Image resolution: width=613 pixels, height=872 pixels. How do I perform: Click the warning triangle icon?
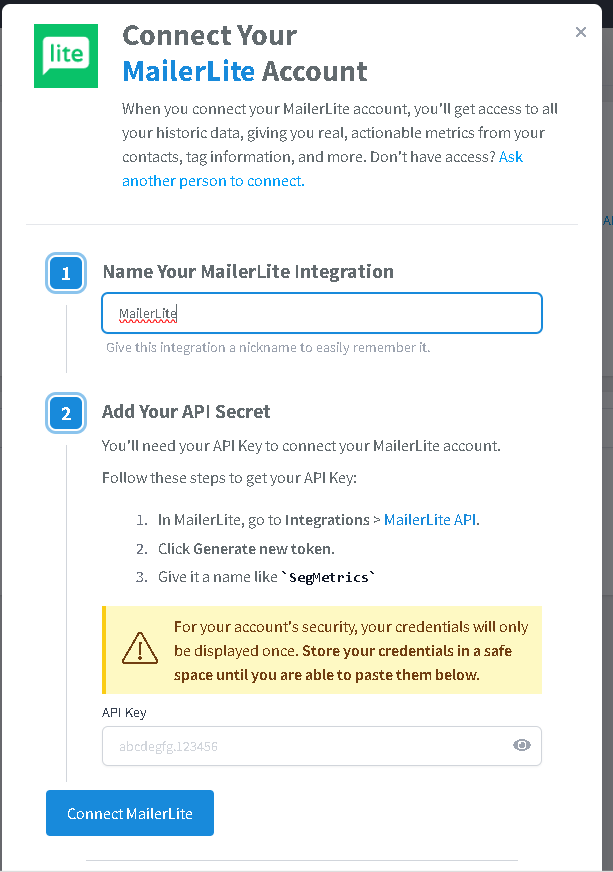[x=140, y=648]
